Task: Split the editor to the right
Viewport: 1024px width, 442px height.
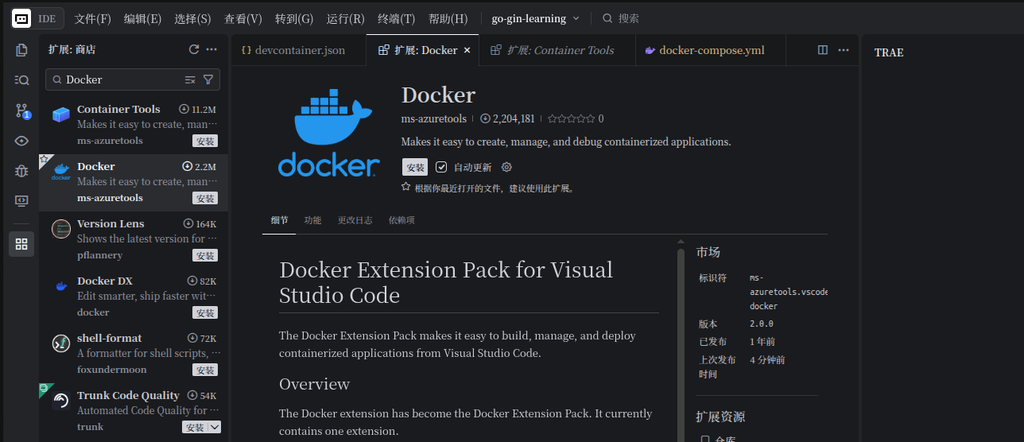Action: pyautogui.click(x=823, y=50)
